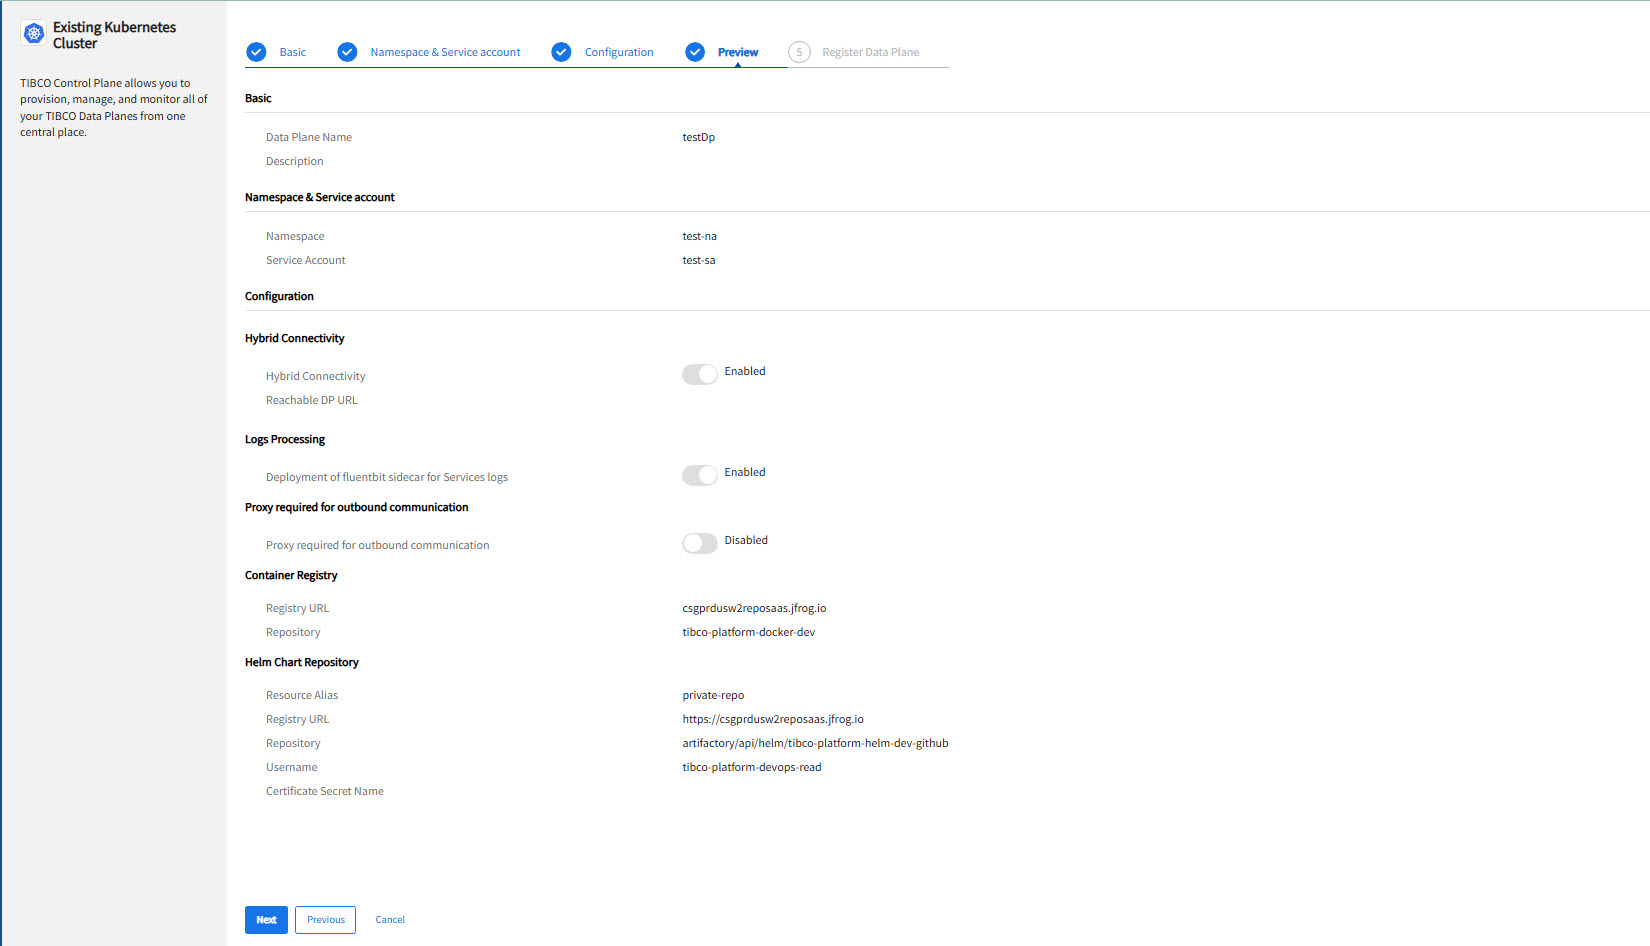
Task: Click the Logs Processing heading
Action: [285, 439]
